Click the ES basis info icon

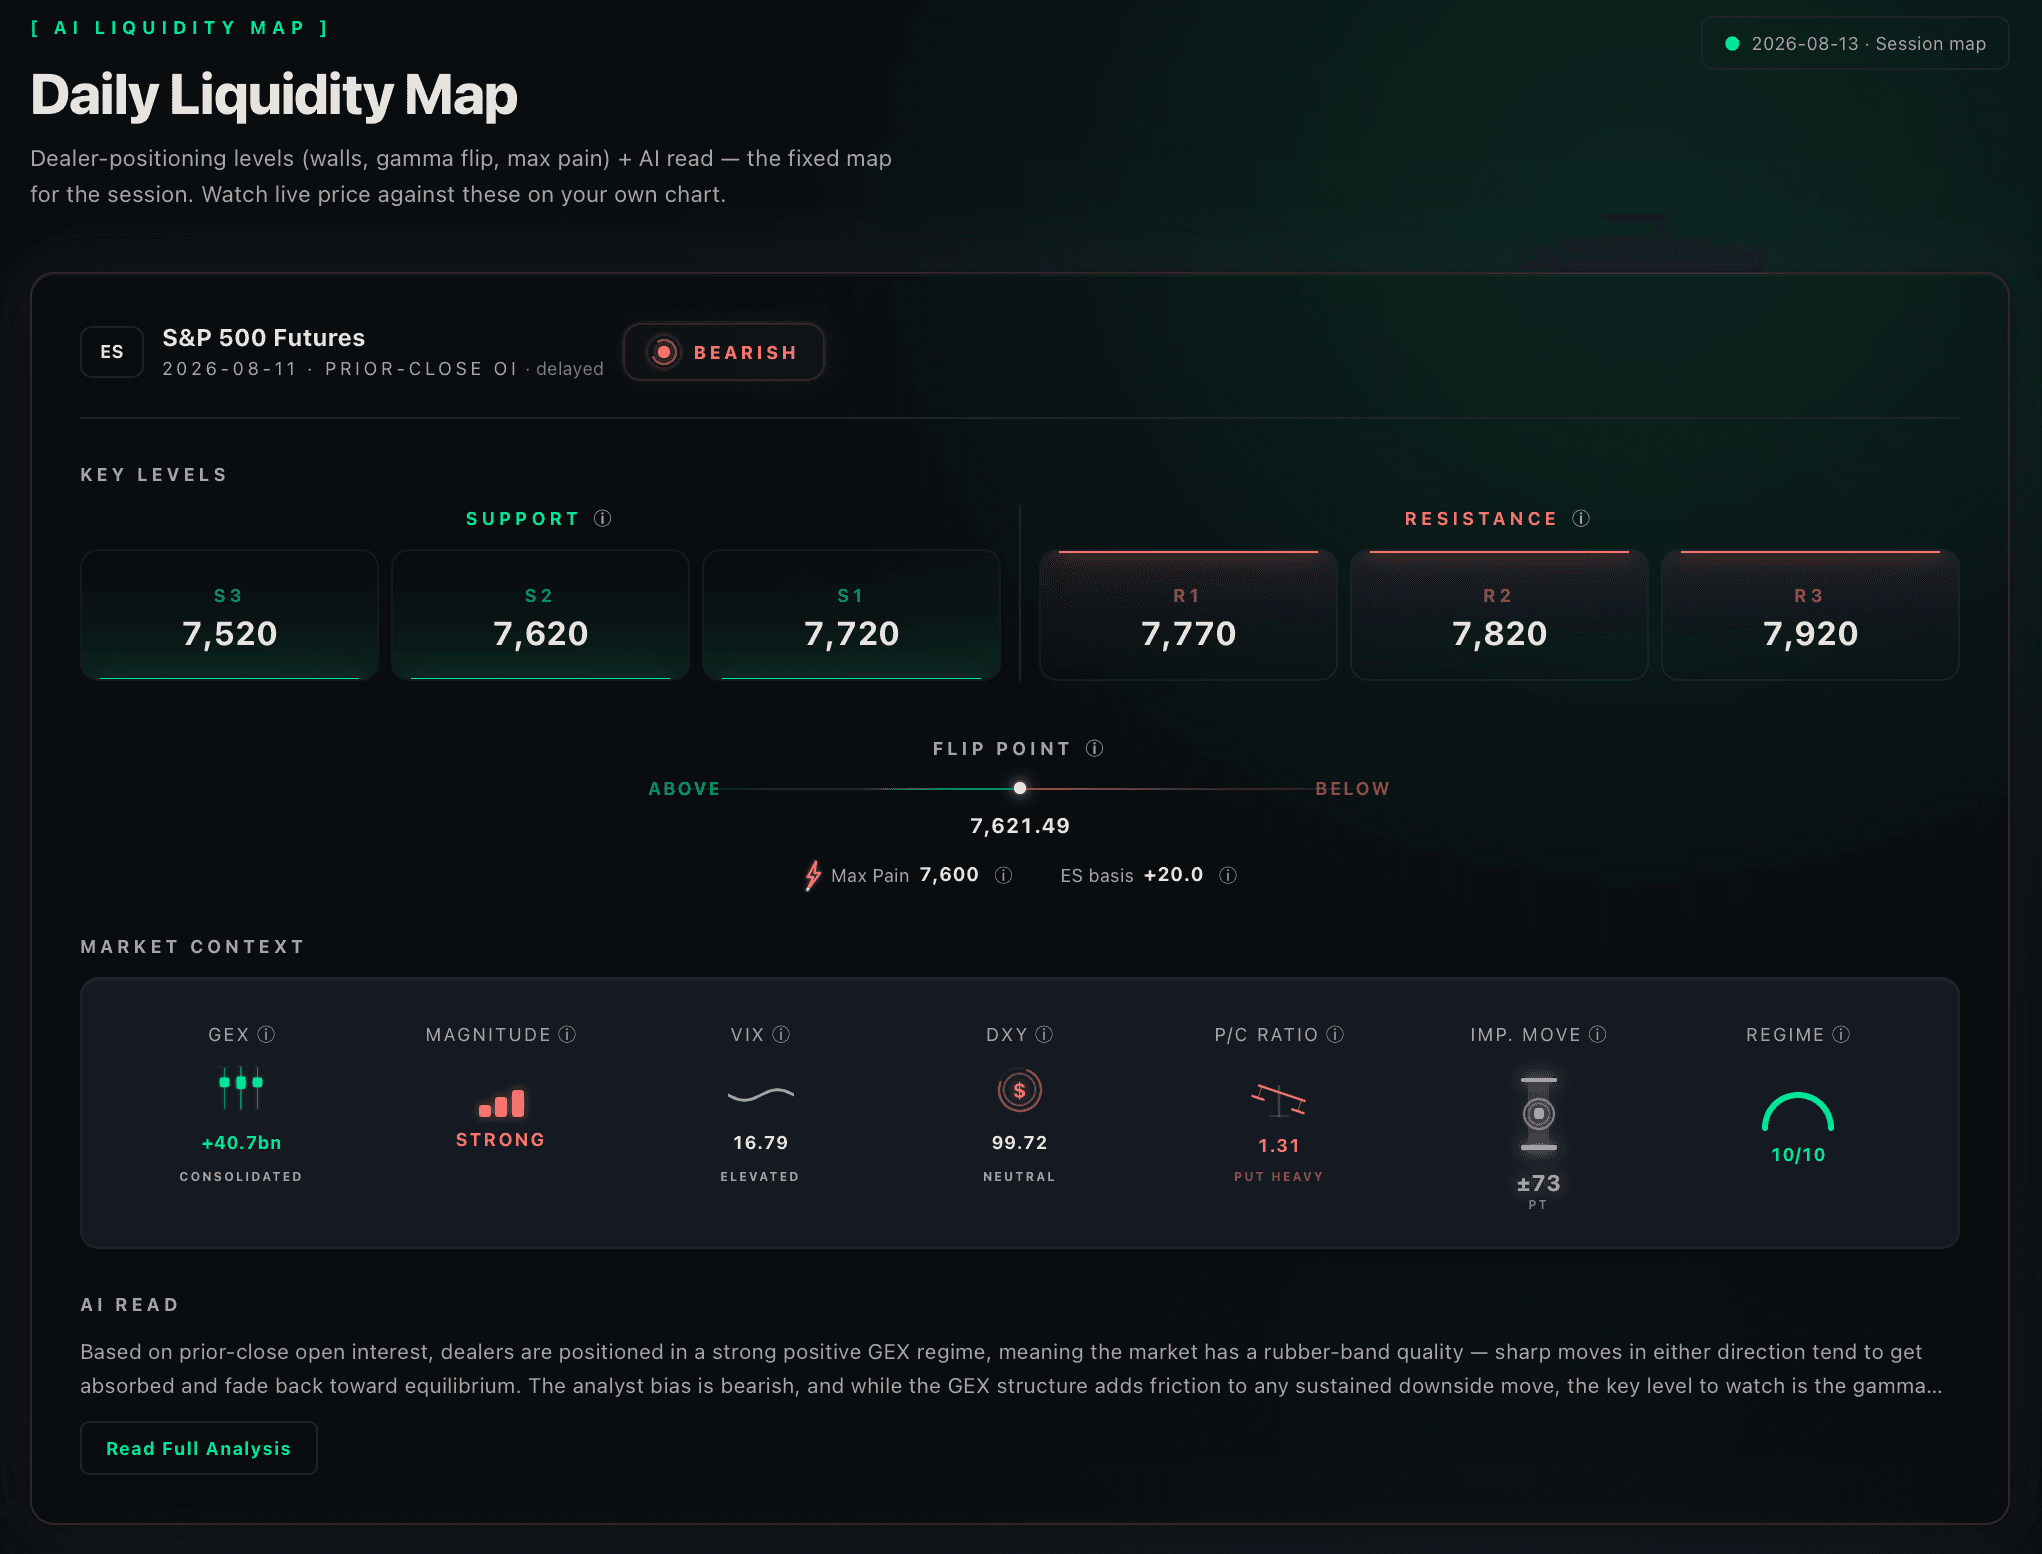(1228, 875)
